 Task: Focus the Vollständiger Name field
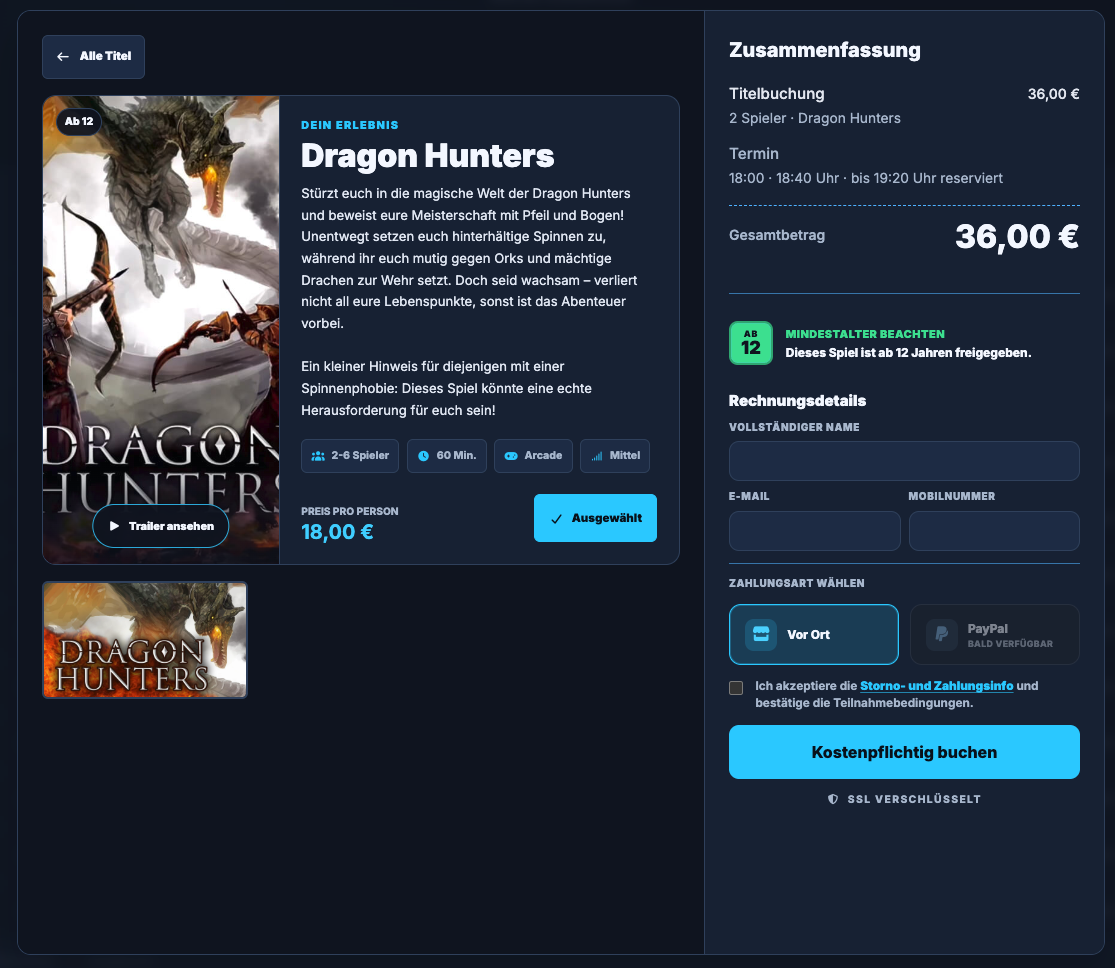904,461
